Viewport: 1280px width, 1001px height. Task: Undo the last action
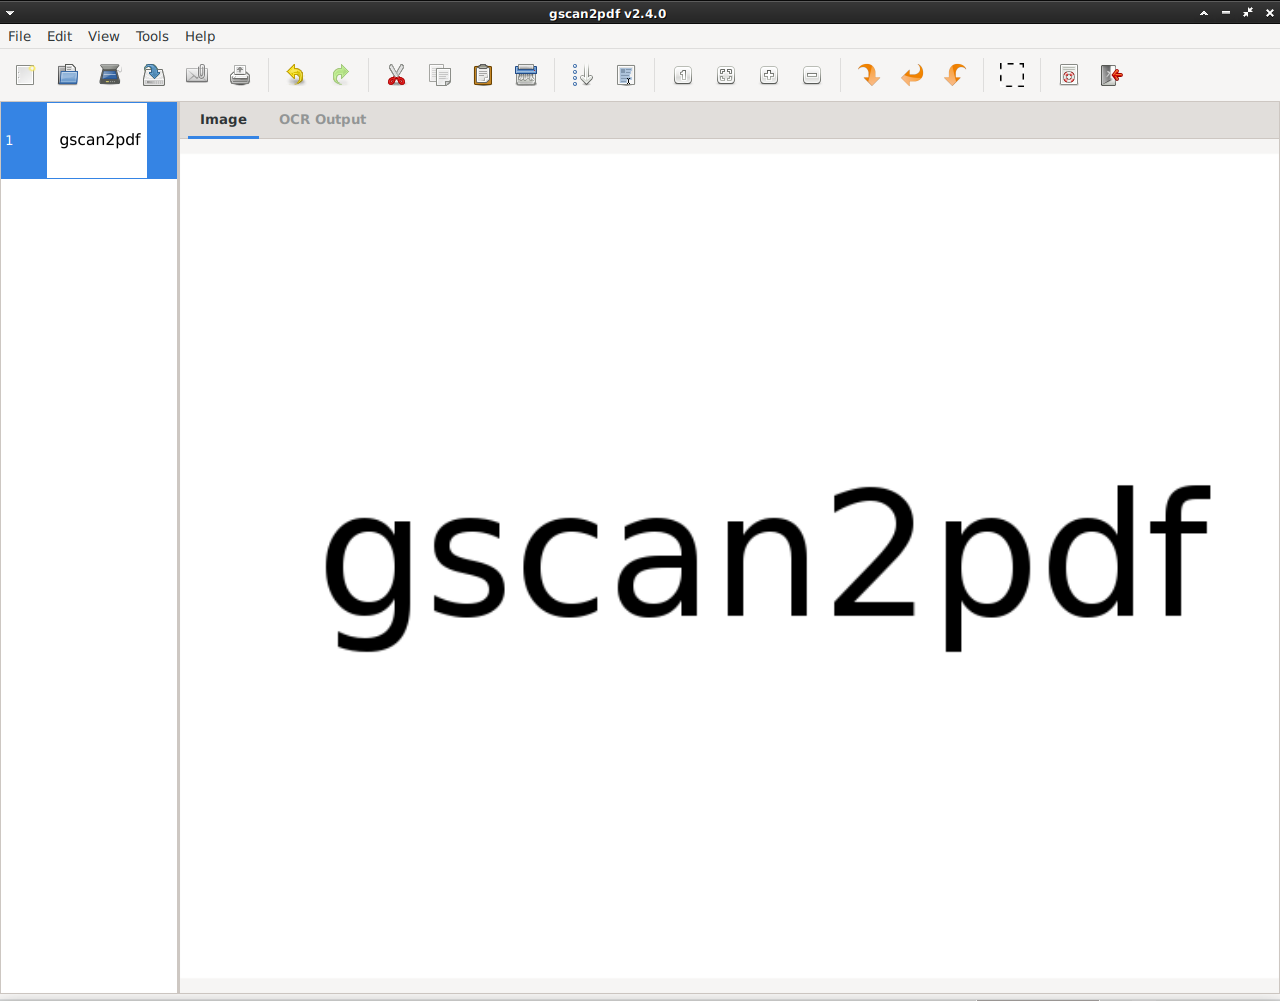[294, 75]
